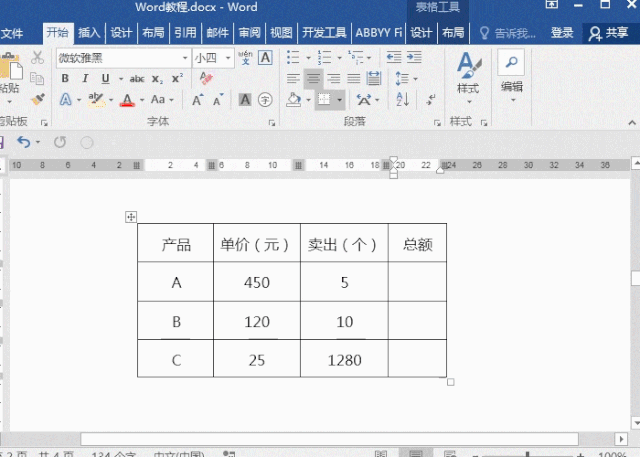This screenshot has width=640, height=457.
Task: Increase font size with grow font icon
Action: pyautogui.click(x=198, y=100)
